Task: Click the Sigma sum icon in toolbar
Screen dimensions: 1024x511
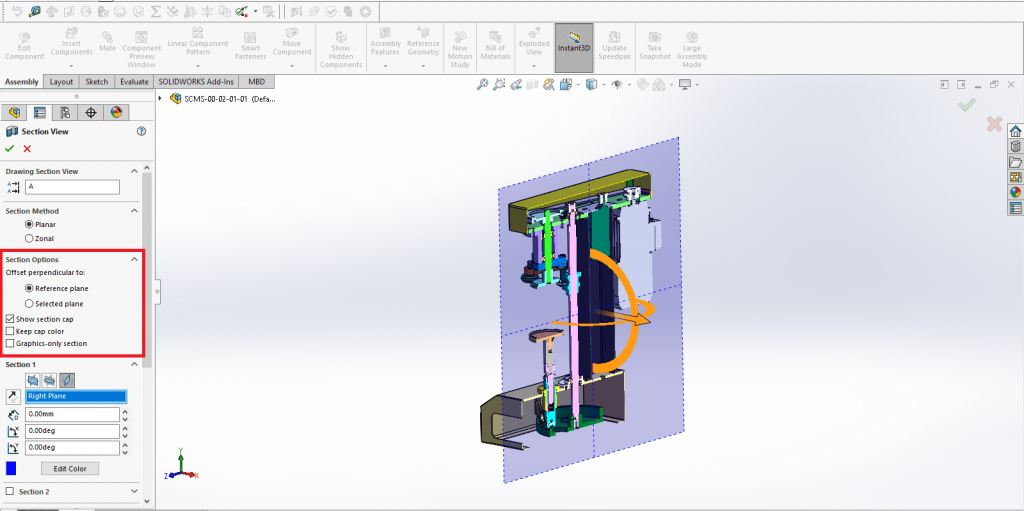Action: [155, 11]
